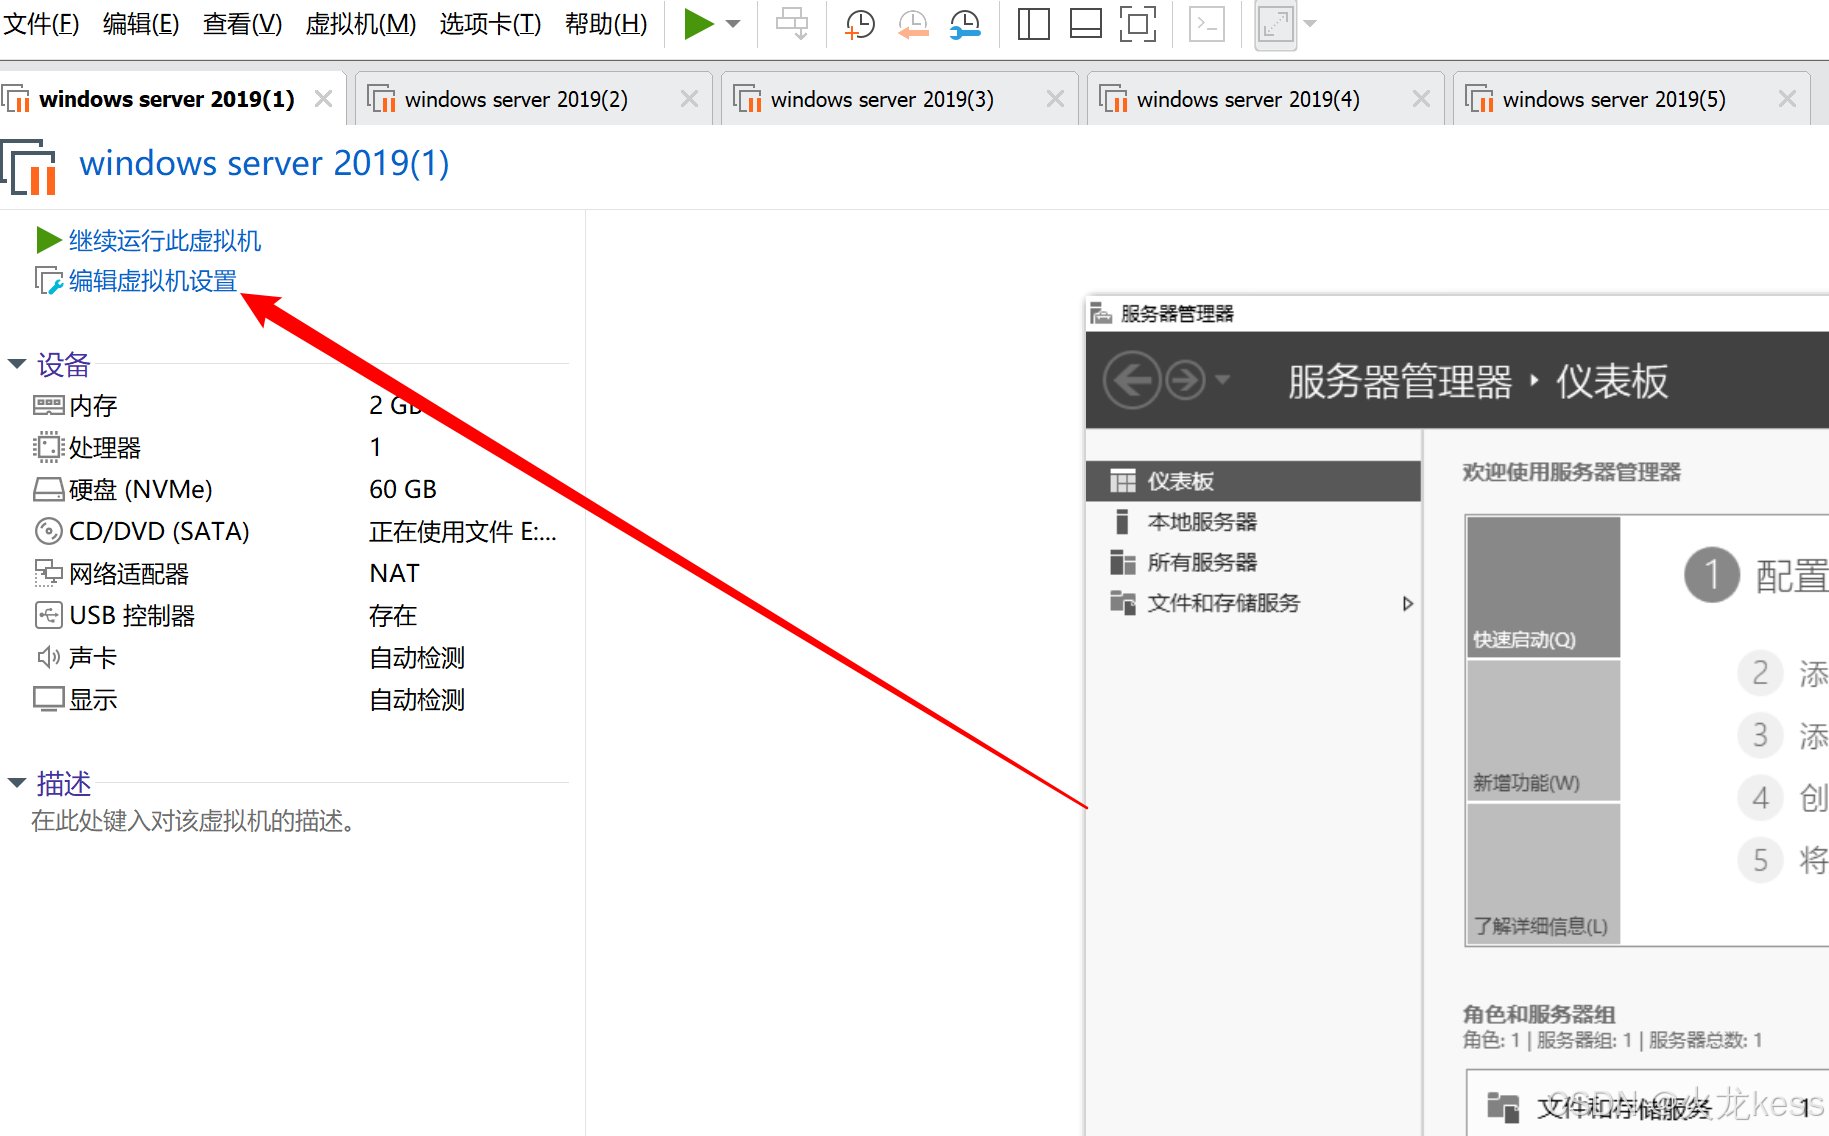Open the snapshot manager icon
The height and width of the screenshot is (1136, 1829).
tap(965, 24)
